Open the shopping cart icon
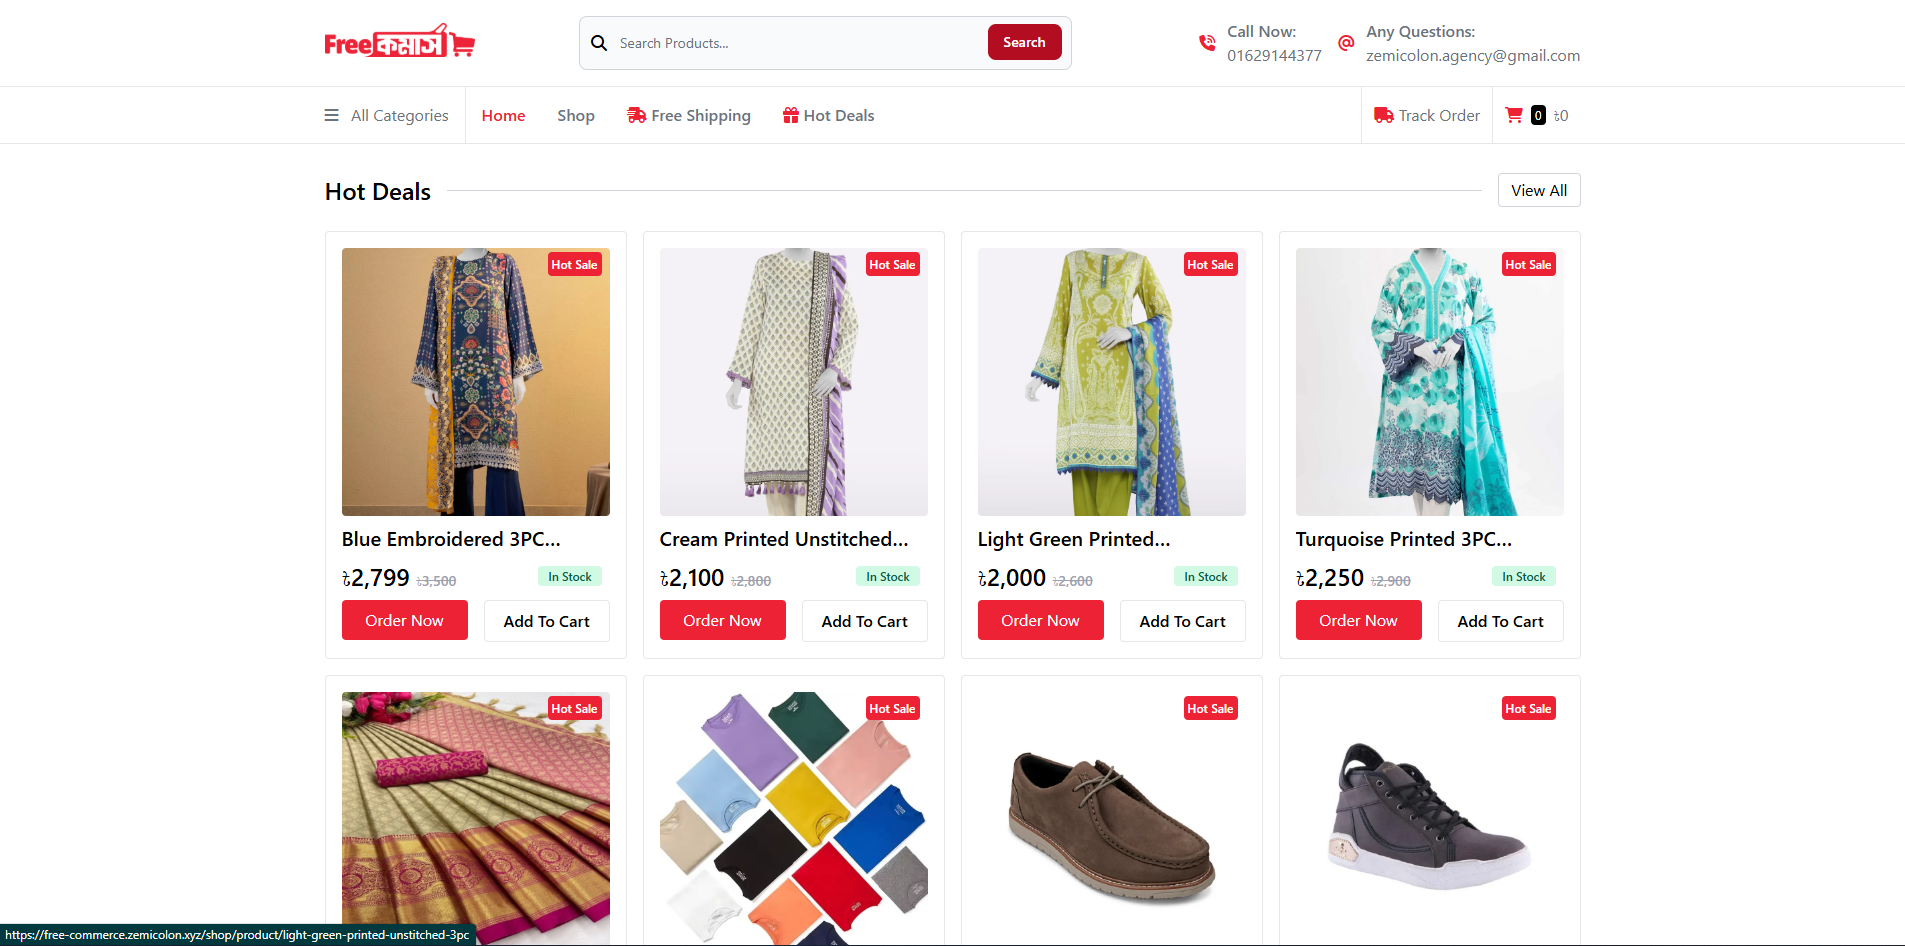This screenshot has width=1905, height=946. point(1514,115)
